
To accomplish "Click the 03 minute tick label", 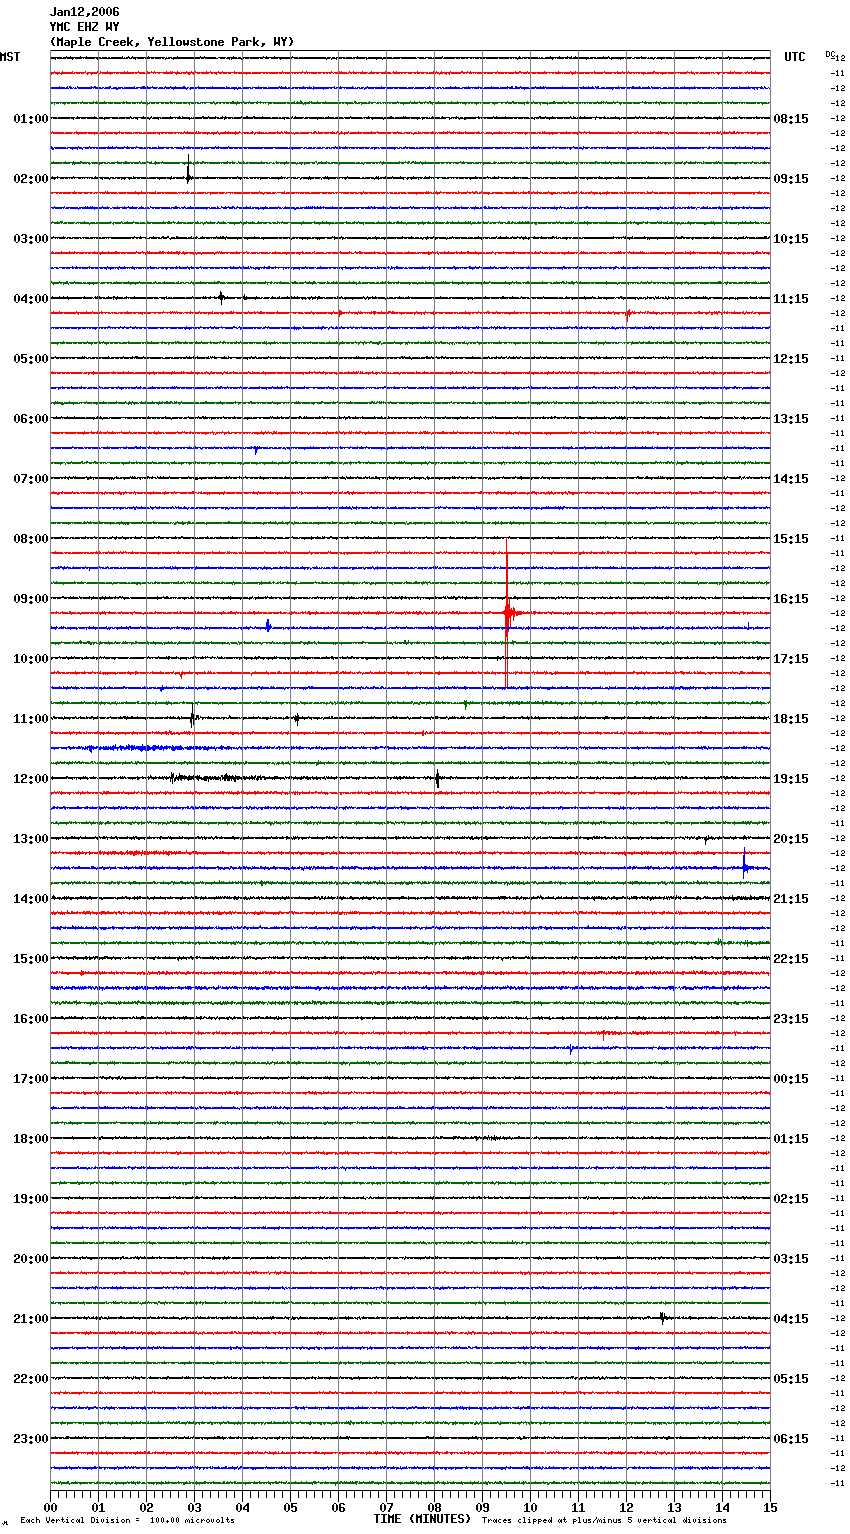I will [194, 1507].
